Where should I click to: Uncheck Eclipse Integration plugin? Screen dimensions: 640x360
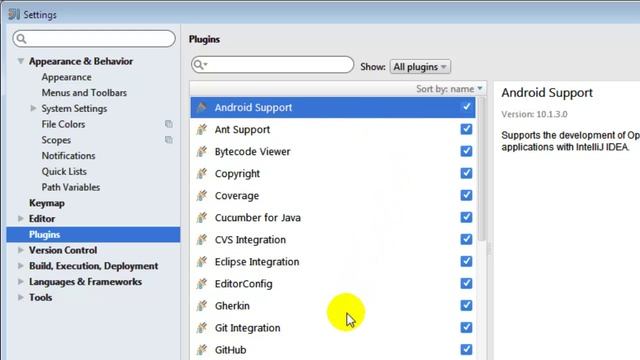(466, 261)
